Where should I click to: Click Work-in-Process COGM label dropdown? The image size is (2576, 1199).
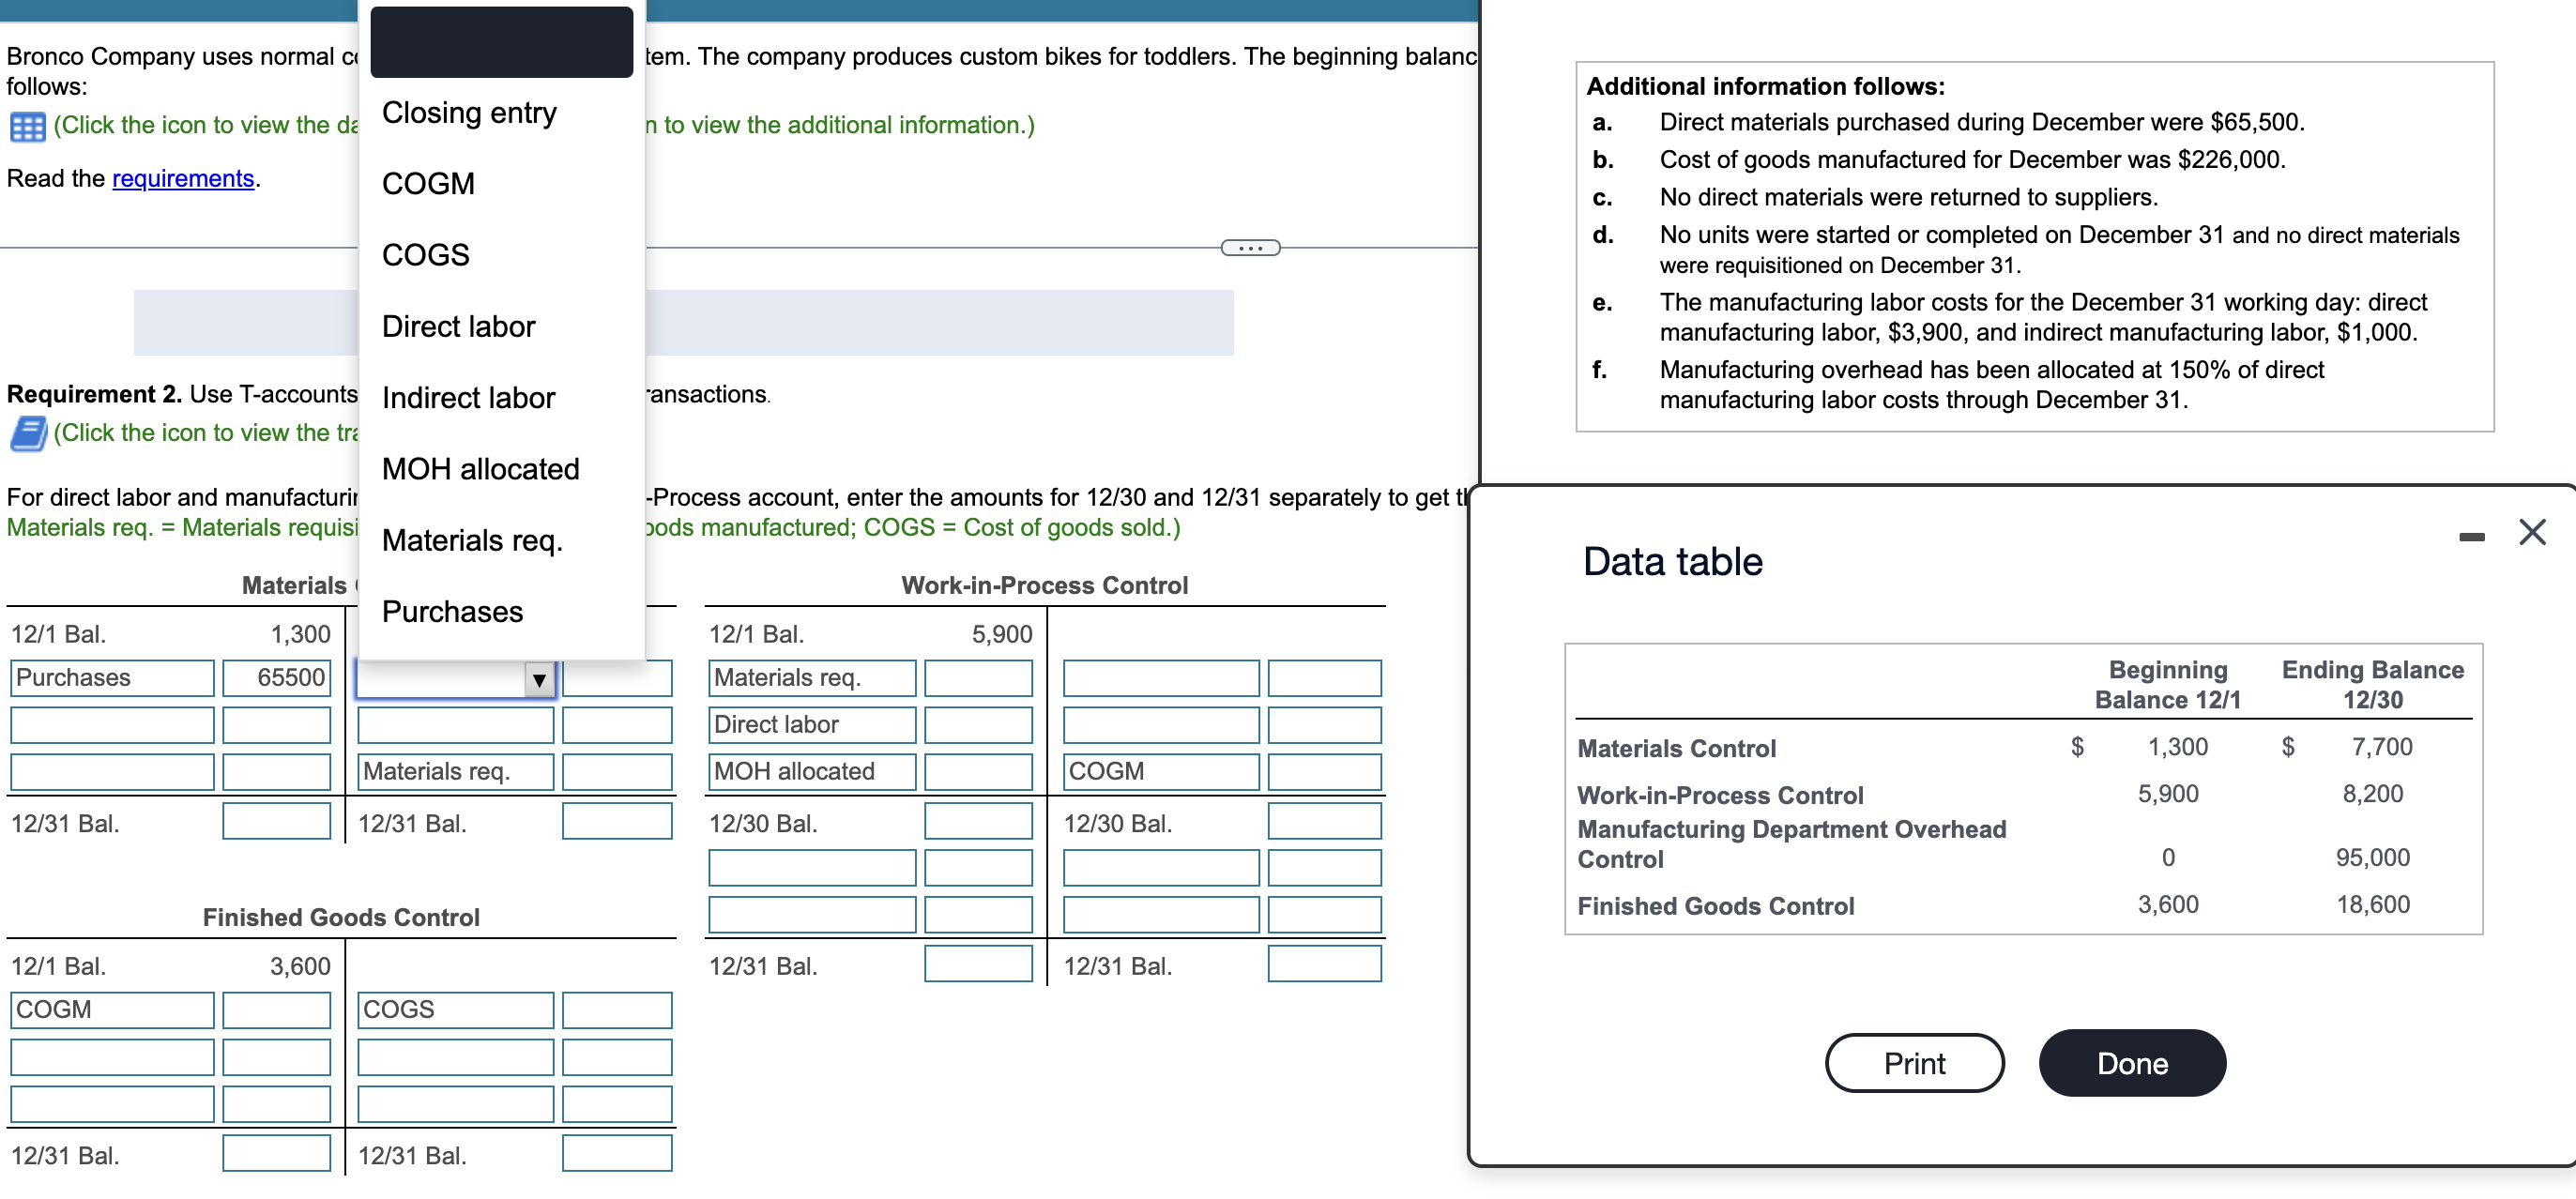click(x=1160, y=772)
